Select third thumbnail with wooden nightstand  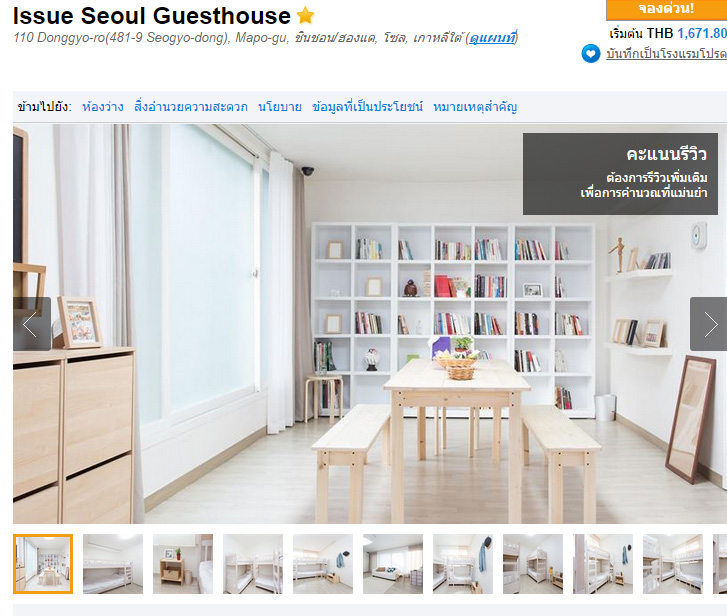[183, 564]
